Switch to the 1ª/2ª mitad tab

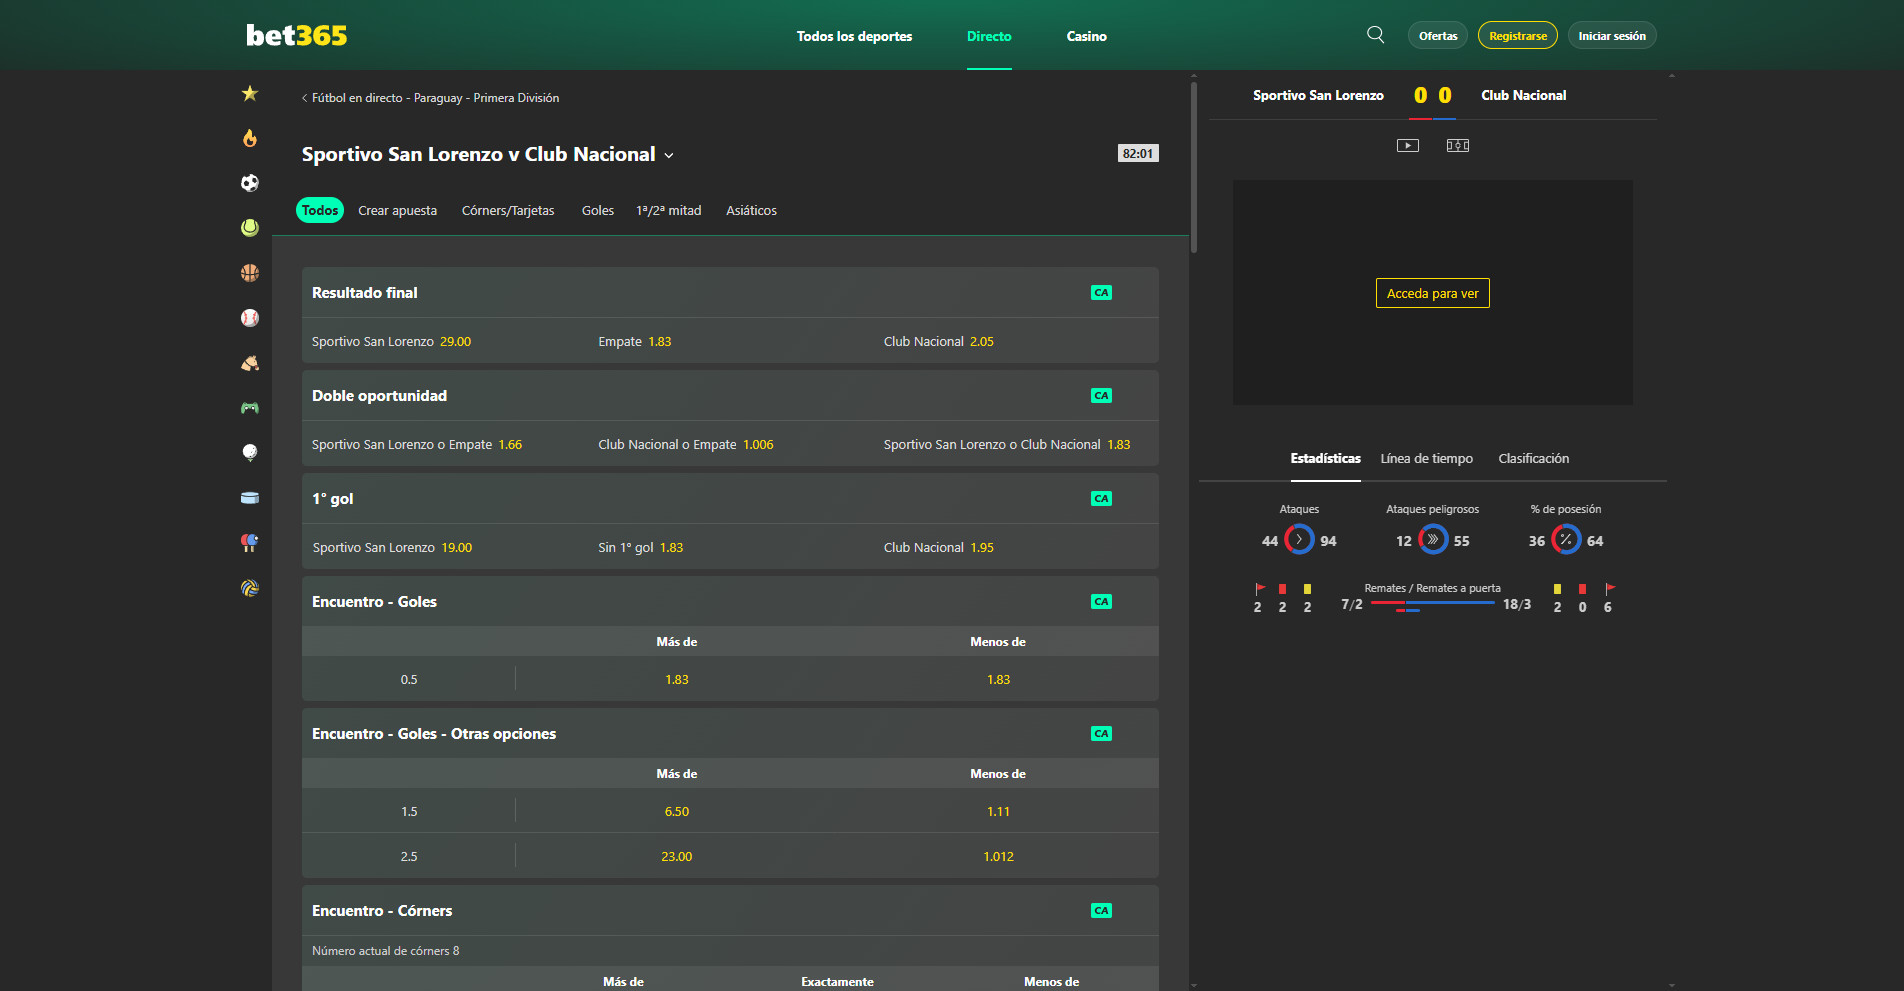tap(669, 211)
